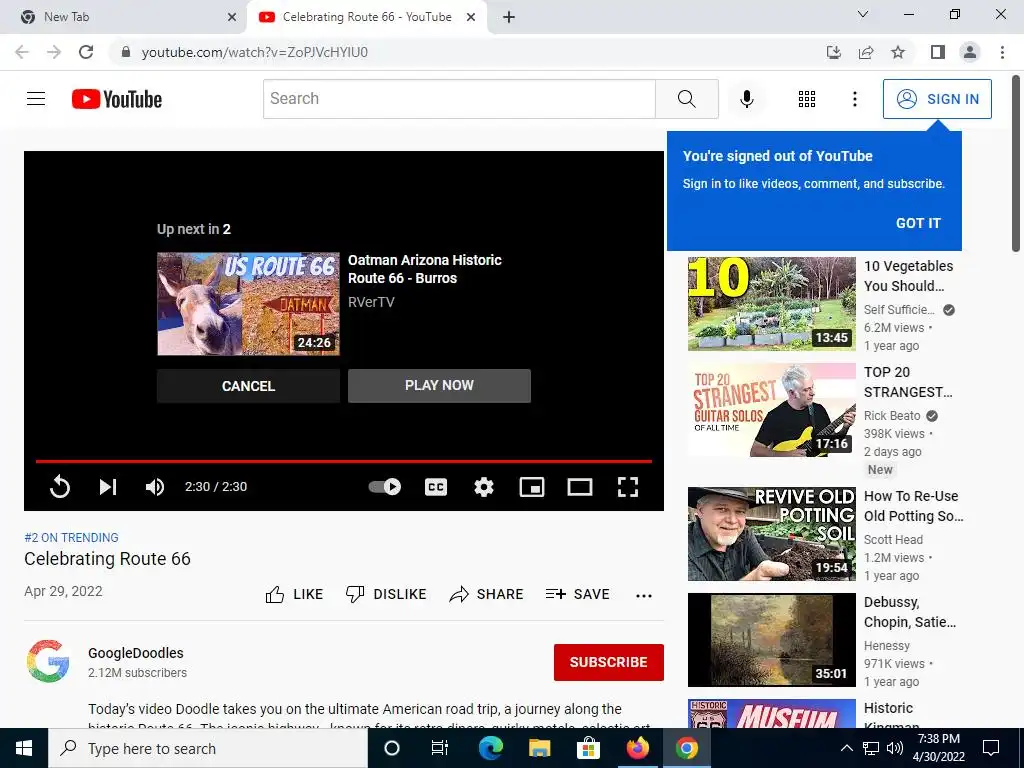
Task: Click the Chrome address bar URL
Action: click(x=255, y=52)
